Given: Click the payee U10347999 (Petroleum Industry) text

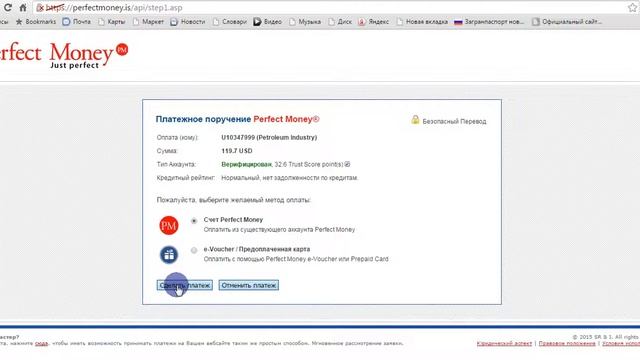Looking at the screenshot, I should pos(269,138).
